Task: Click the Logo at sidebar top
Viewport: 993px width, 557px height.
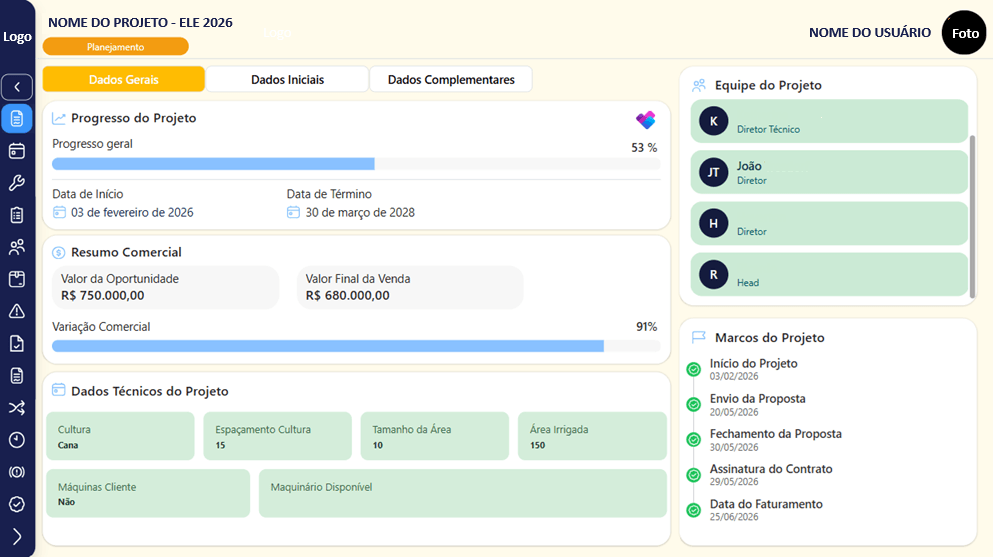Action: [x=17, y=37]
